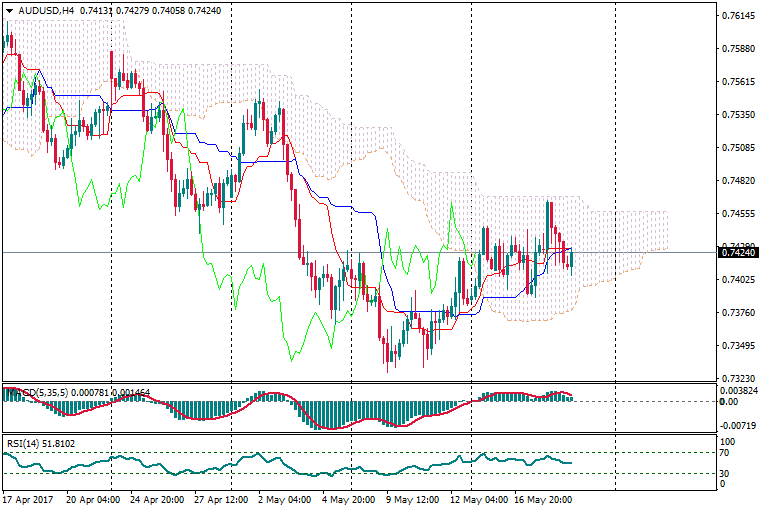Click the 9 May 12:00 time label
This screenshot has height=511, width=759.
(412, 498)
